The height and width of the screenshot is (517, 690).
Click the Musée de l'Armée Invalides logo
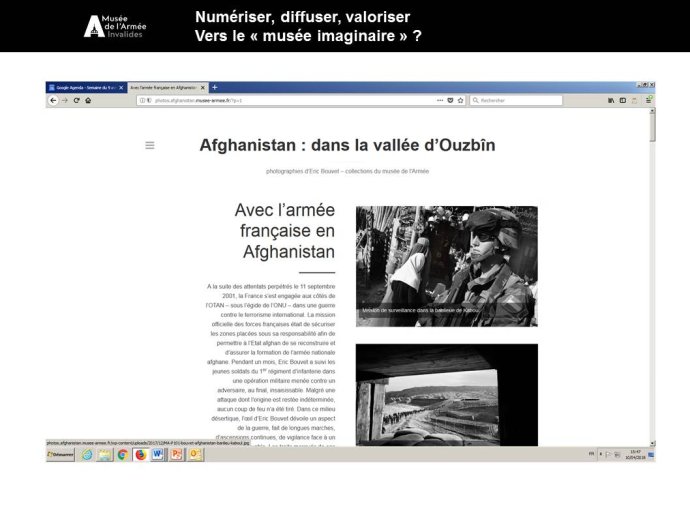pyautogui.click(x=115, y=26)
